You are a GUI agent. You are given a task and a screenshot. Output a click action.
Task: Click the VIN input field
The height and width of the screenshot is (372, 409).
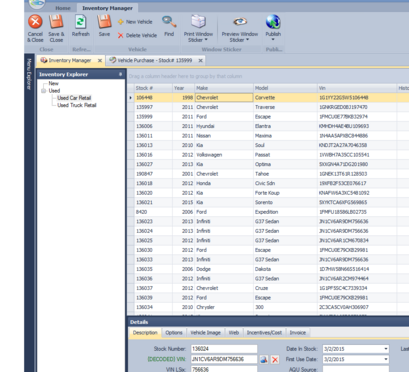tap(224, 359)
